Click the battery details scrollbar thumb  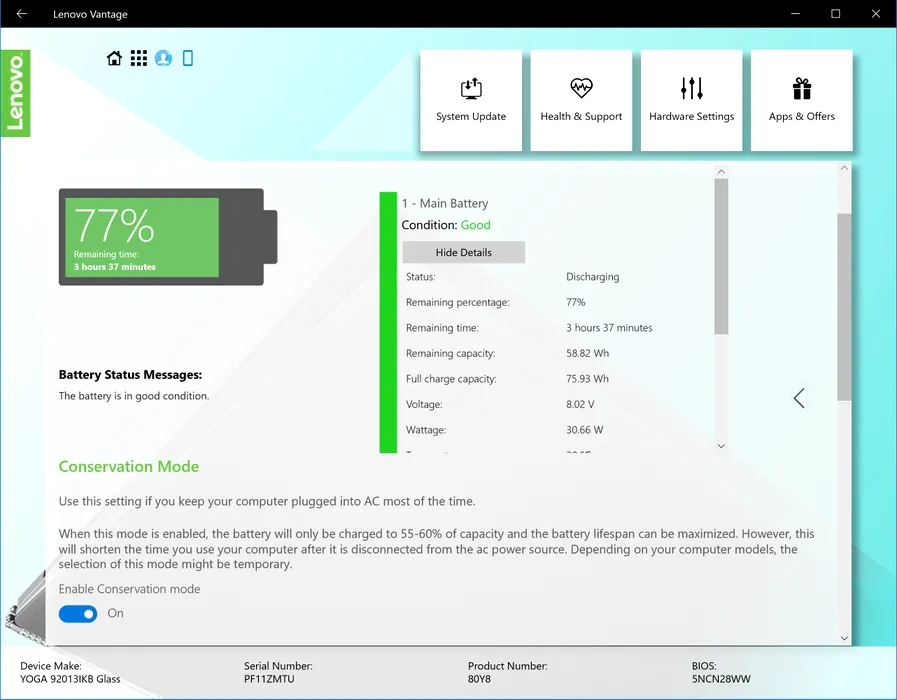[721, 256]
